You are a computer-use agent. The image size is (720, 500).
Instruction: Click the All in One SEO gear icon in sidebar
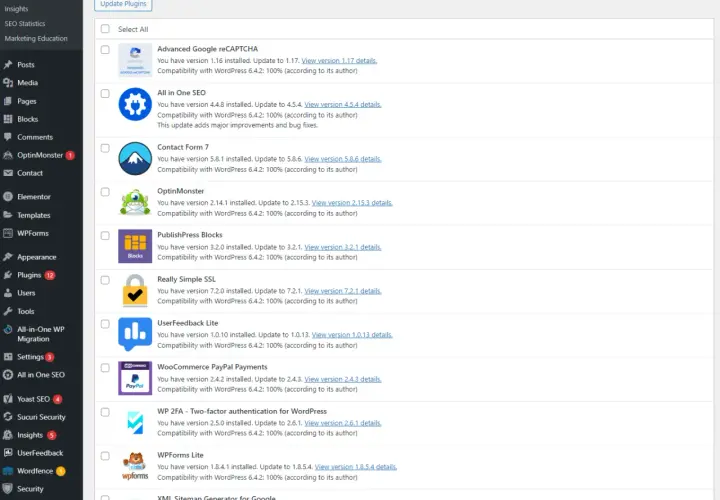pyautogui.click(x=8, y=375)
